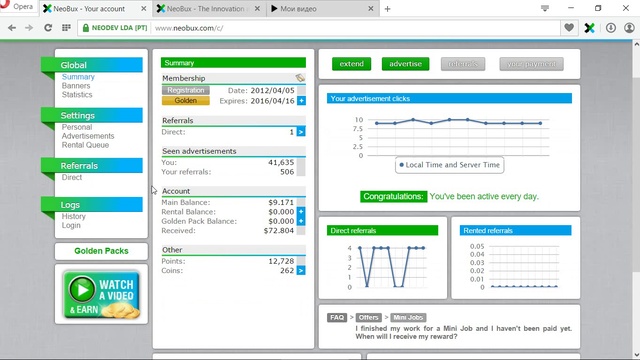
Task: Open Direct referrals sidebar link
Action: coord(72,177)
